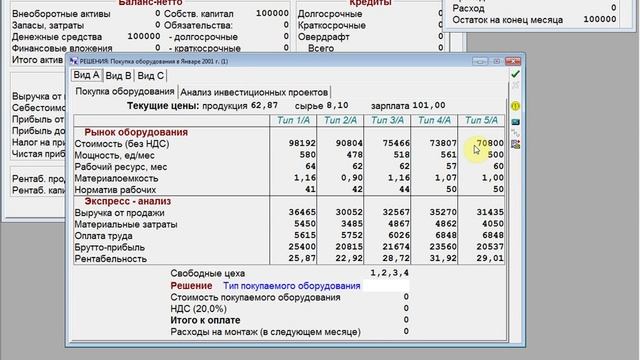Click the greyed-out cancel cross icon below the checkmark
This screenshot has height=360, width=640.
516,85
